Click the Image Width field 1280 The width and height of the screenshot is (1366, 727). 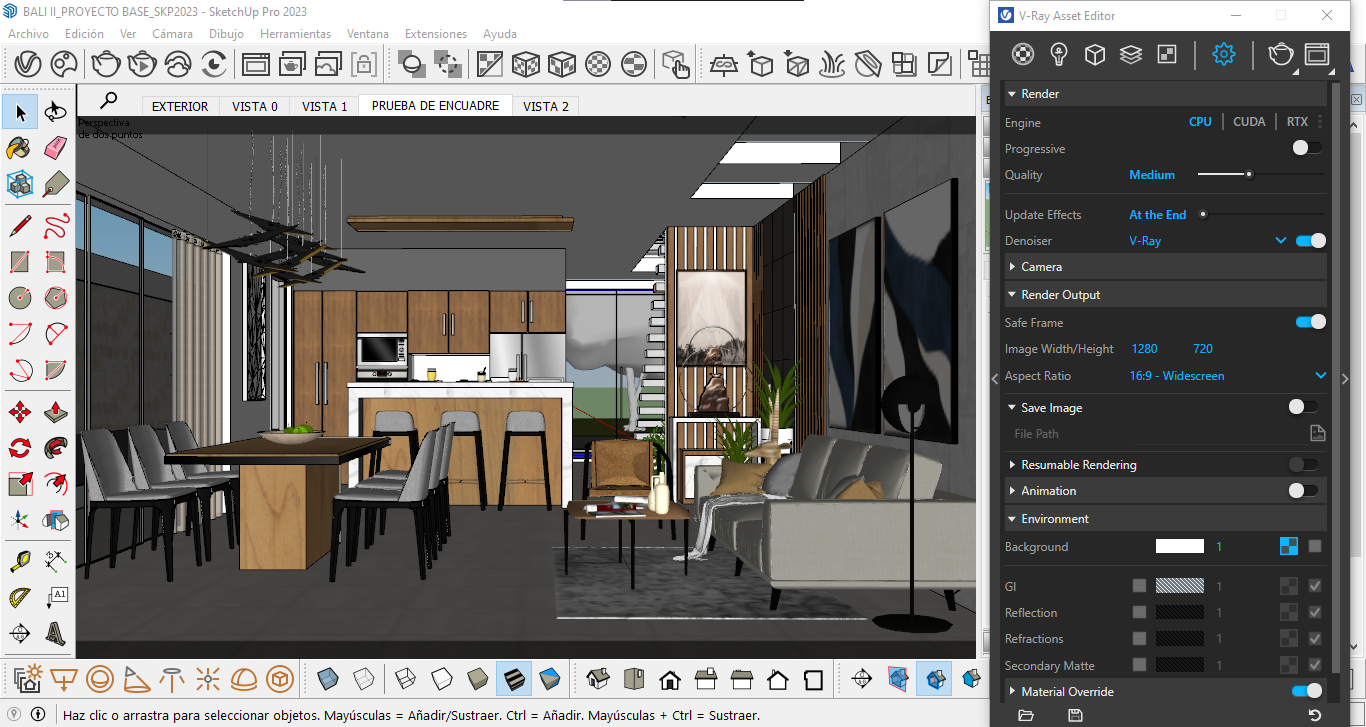pos(1145,349)
